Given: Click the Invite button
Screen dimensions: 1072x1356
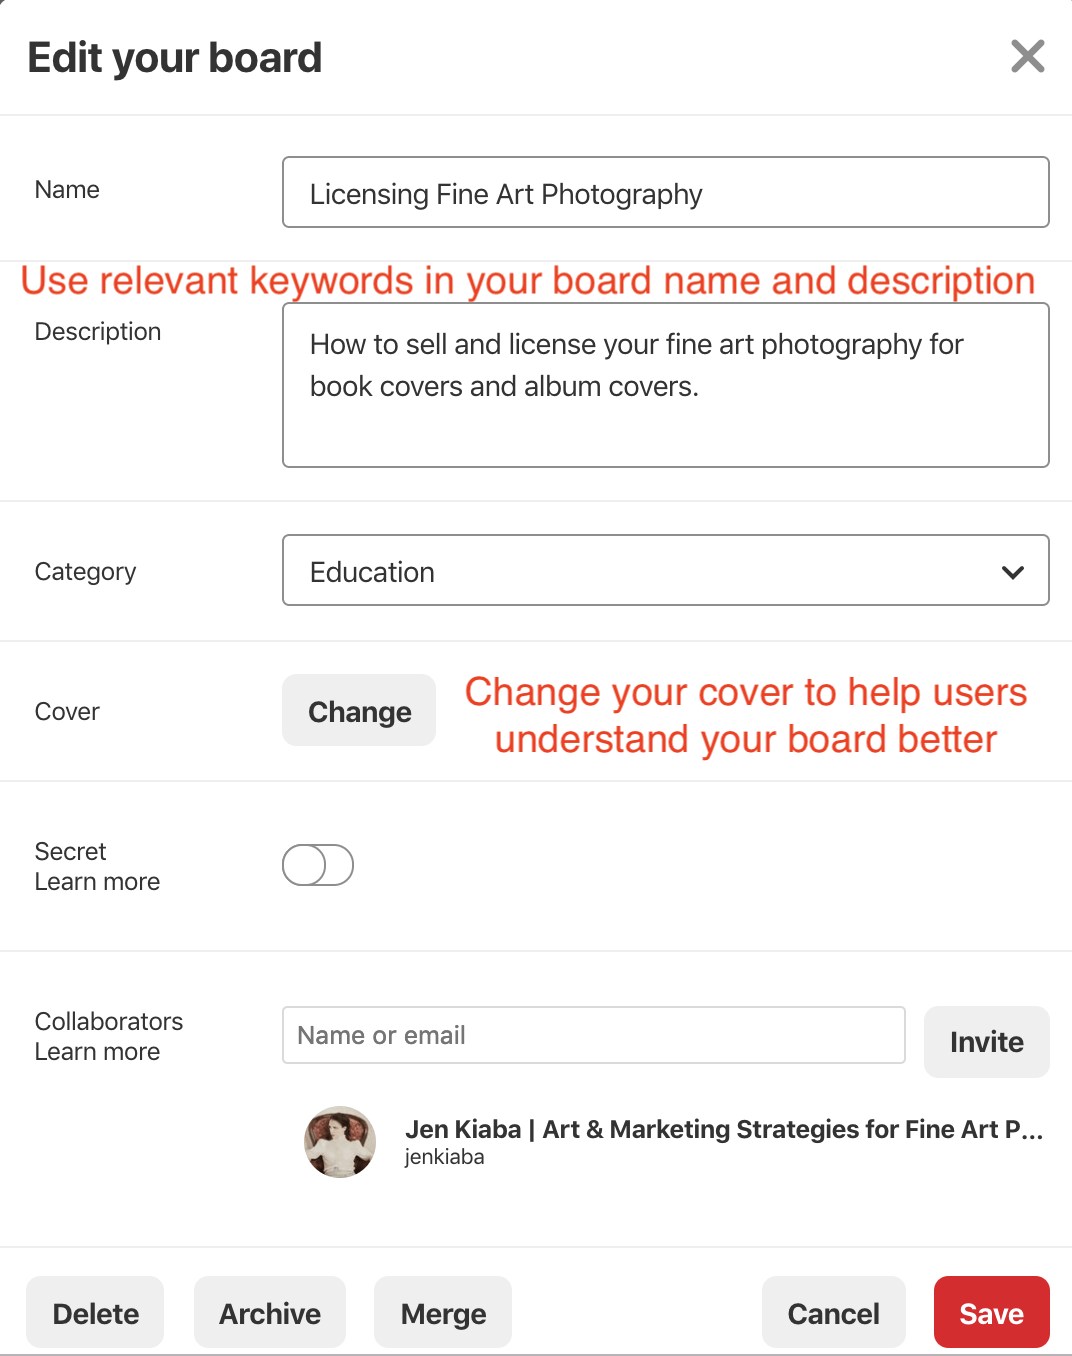Looking at the screenshot, I should tap(986, 1042).
